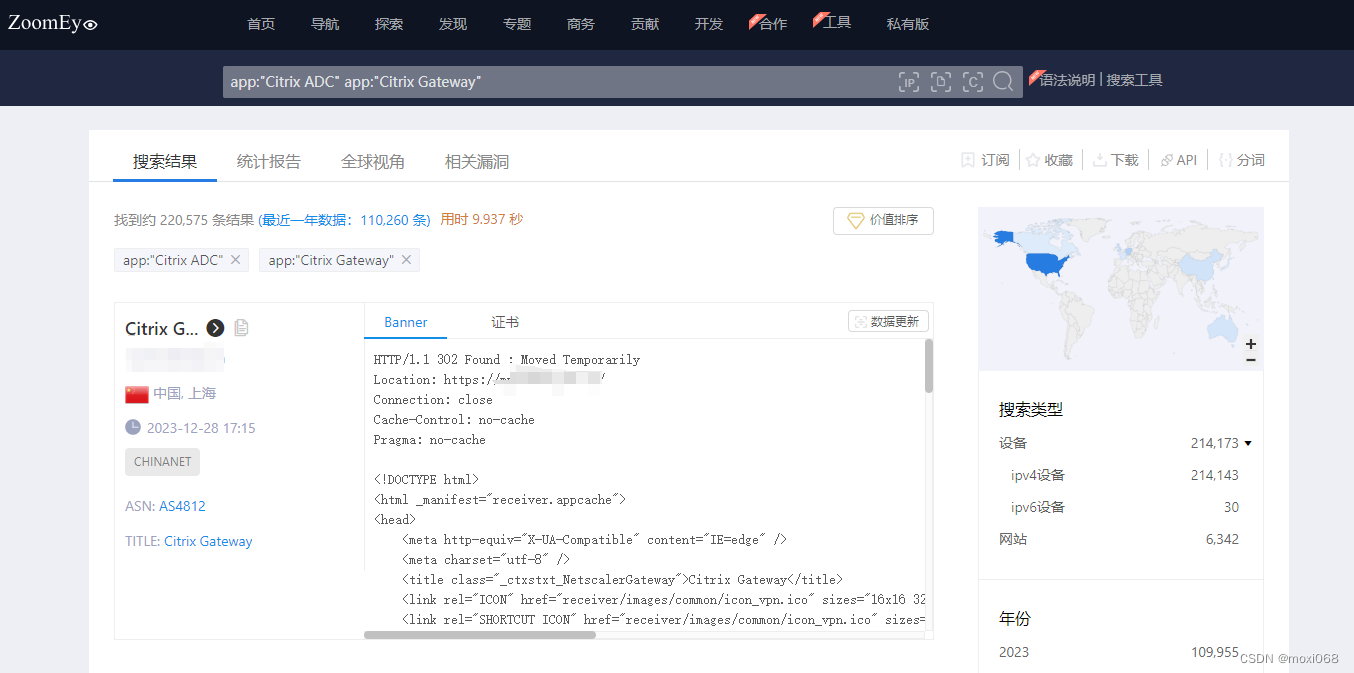Switch to the 全球视角 global view tab
This screenshot has height=673, width=1354.
(373, 161)
